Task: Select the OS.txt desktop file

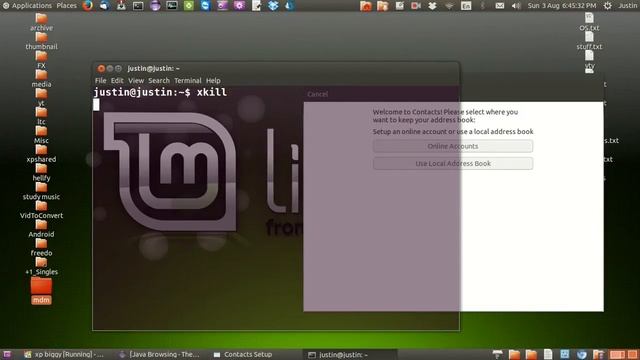Action: 589,22
